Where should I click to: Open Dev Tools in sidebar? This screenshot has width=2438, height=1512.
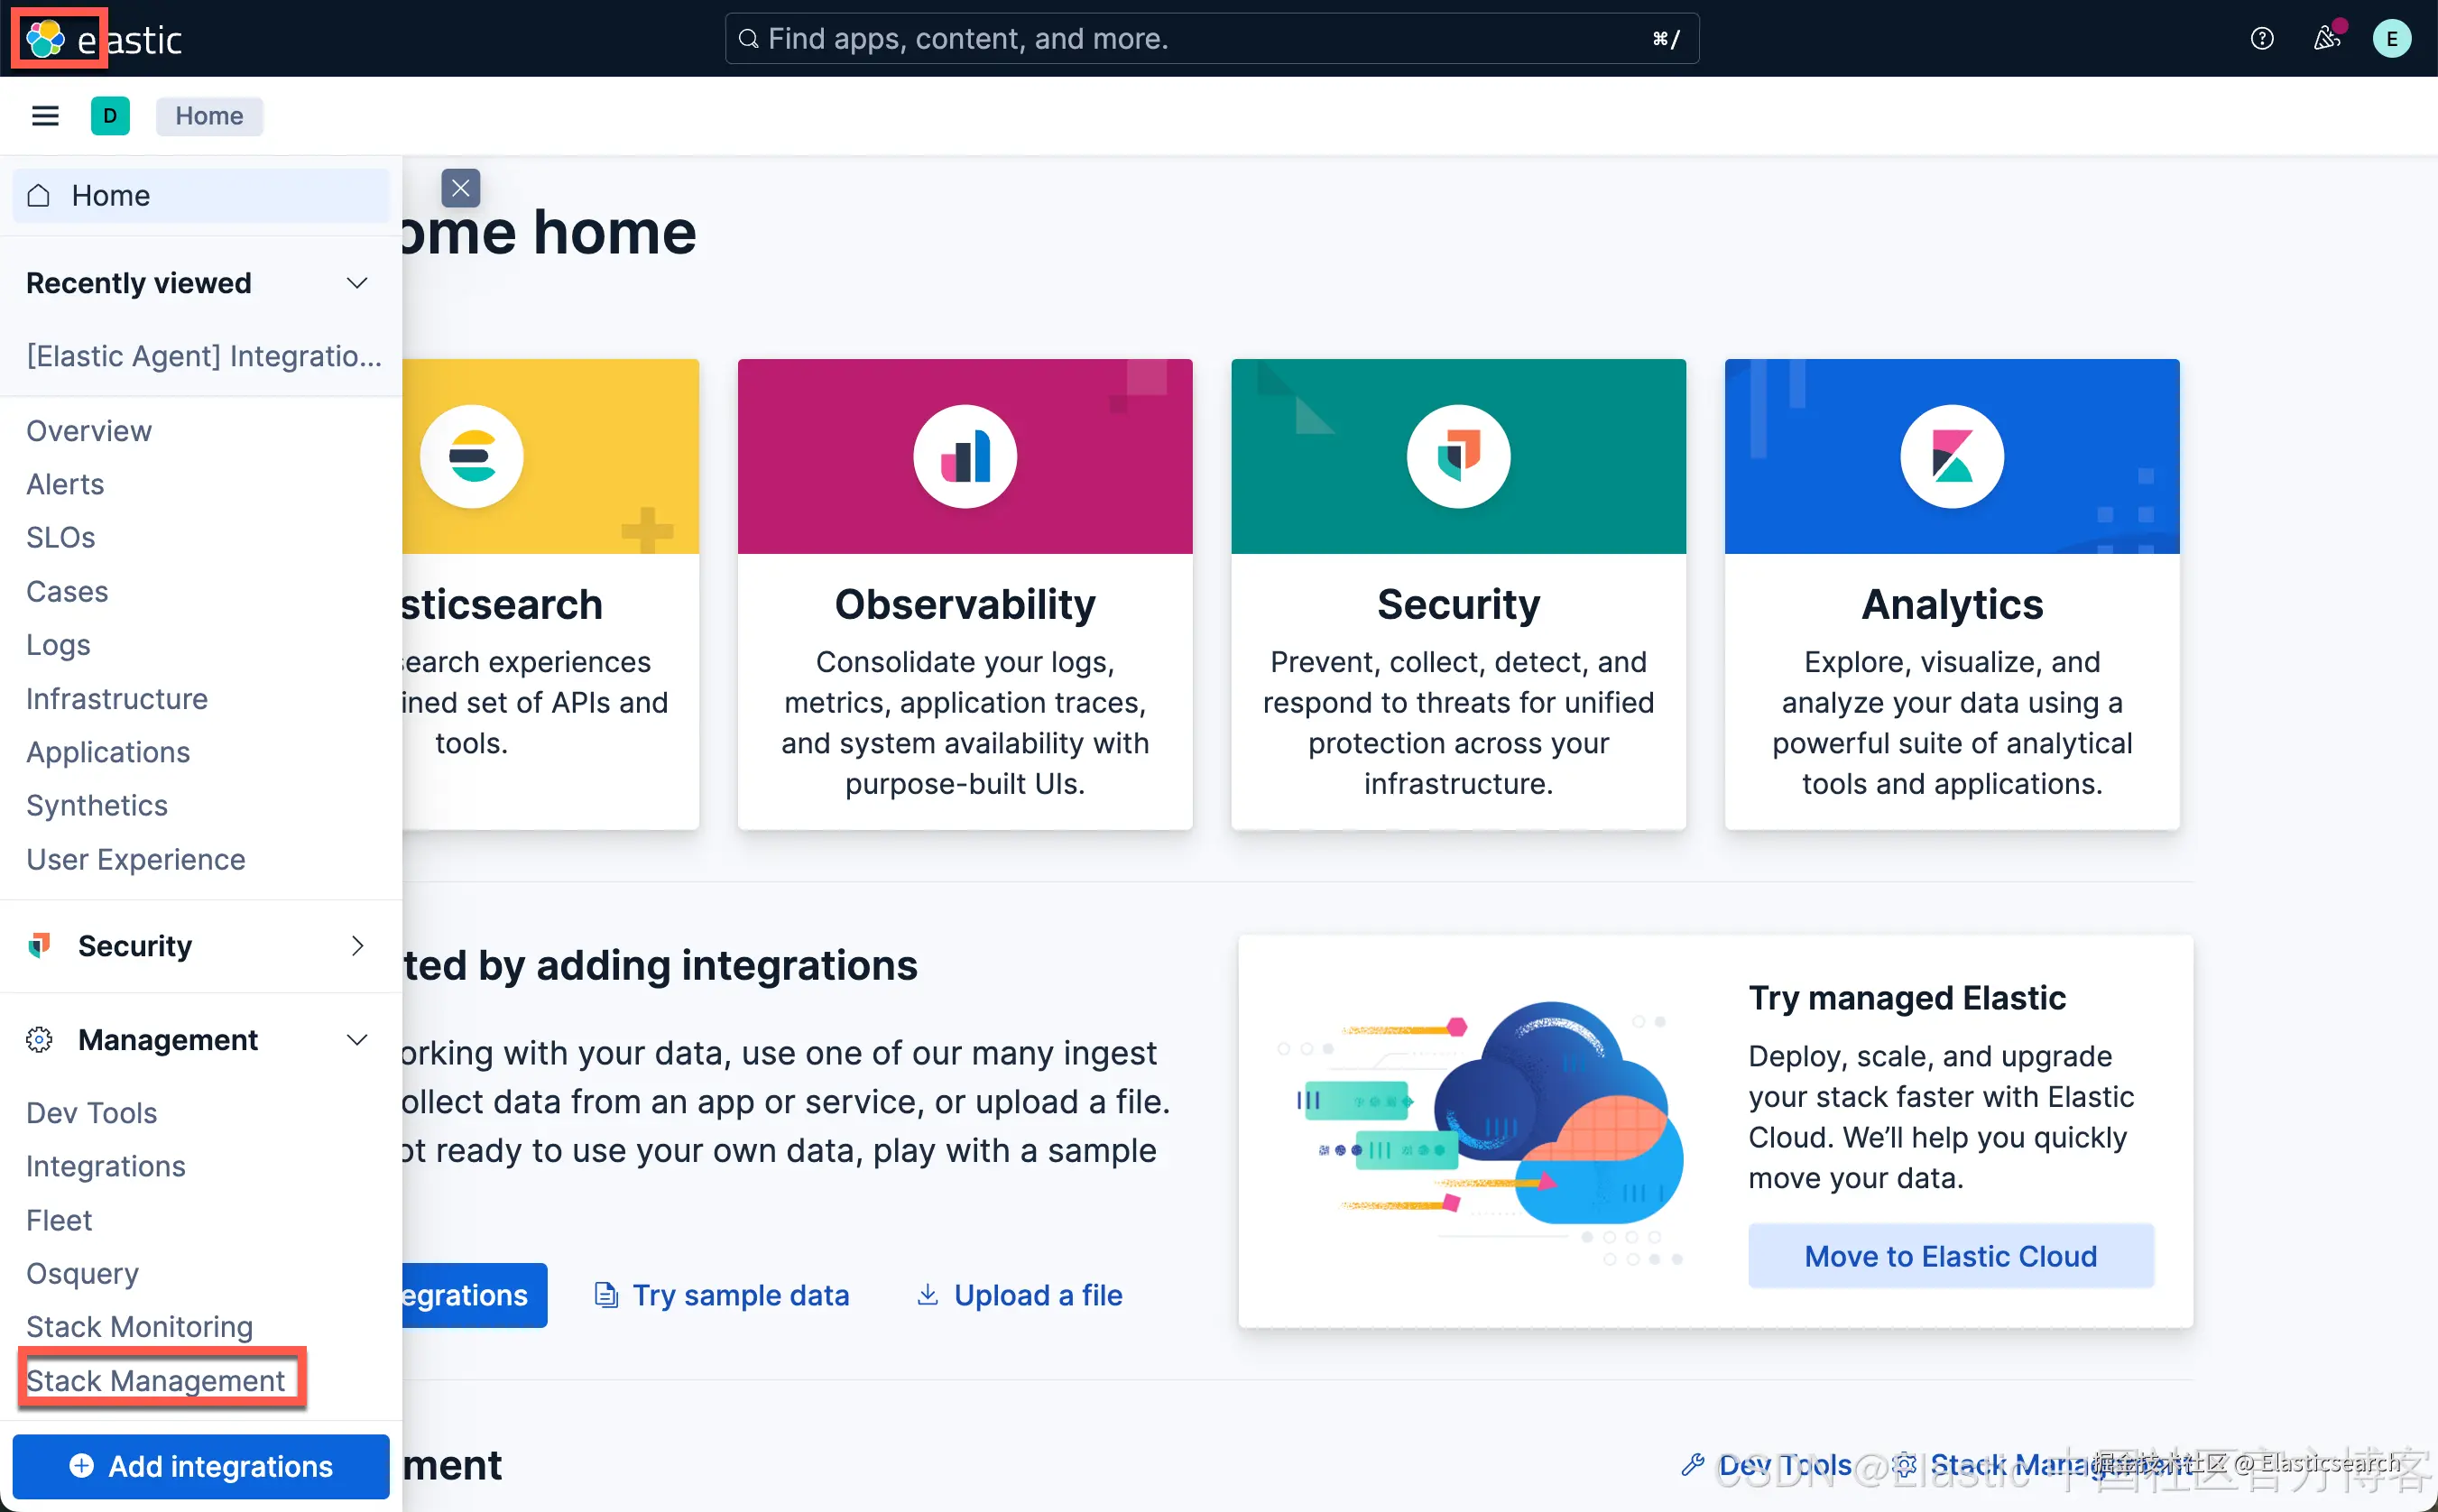92,1113
